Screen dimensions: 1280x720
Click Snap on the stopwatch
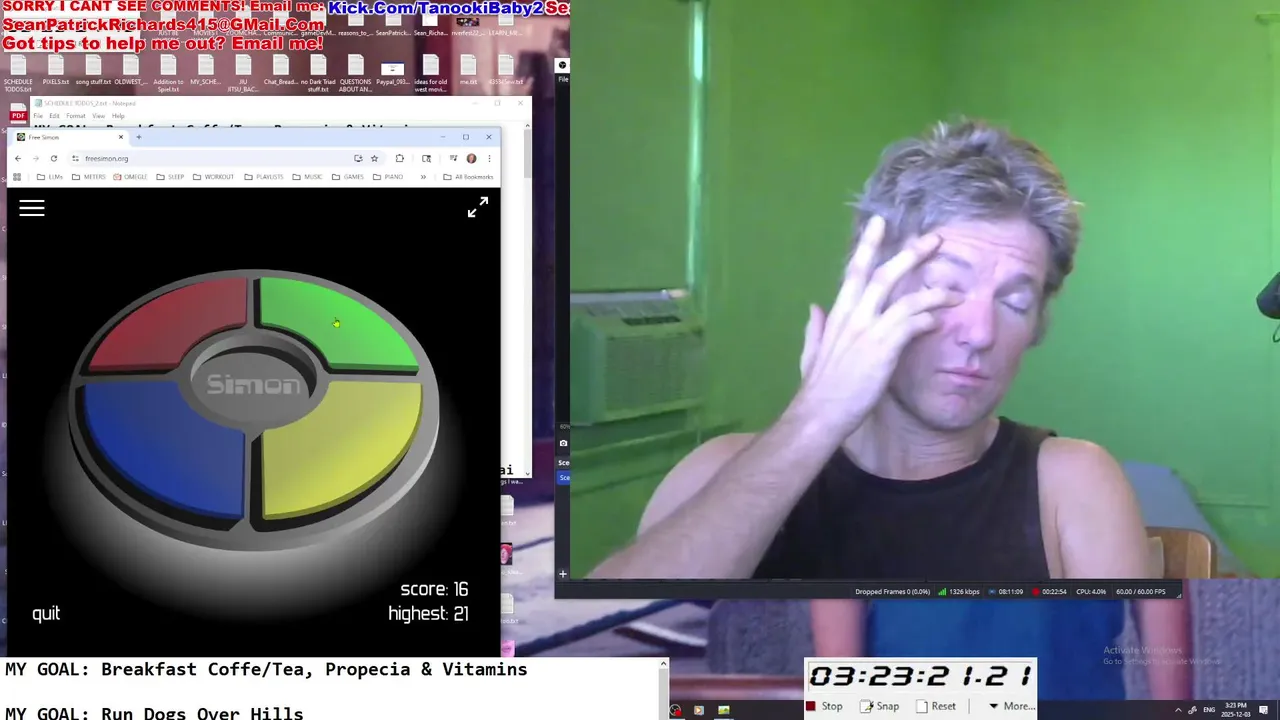(x=879, y=706)
